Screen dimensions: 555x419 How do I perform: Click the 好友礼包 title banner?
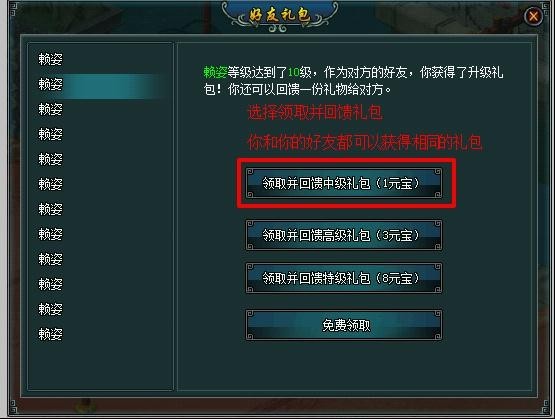(x=280, y=16)
